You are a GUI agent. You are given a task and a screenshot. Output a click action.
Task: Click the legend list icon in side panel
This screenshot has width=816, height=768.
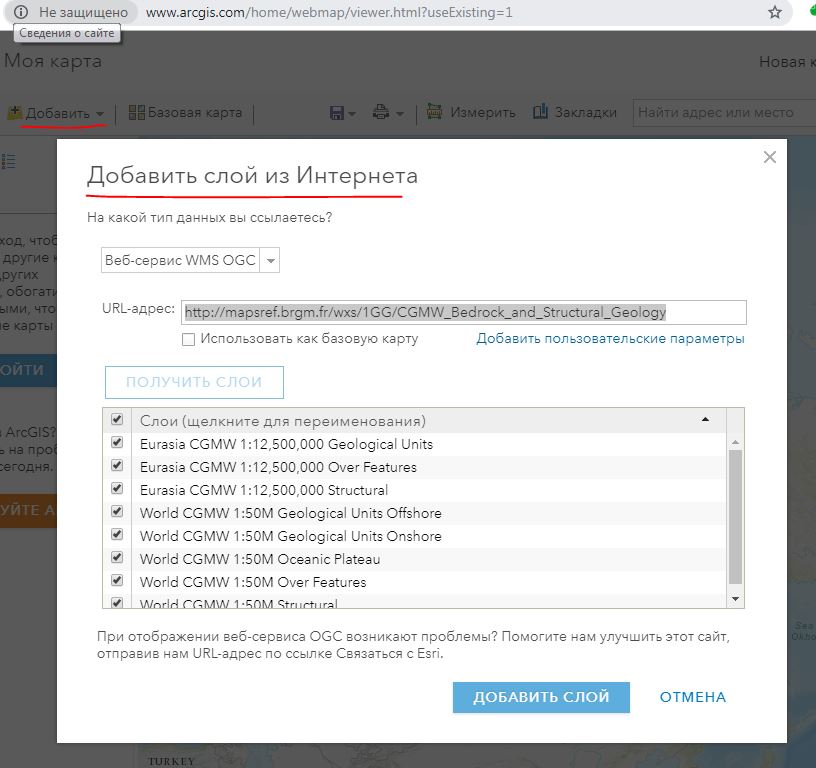9,162
